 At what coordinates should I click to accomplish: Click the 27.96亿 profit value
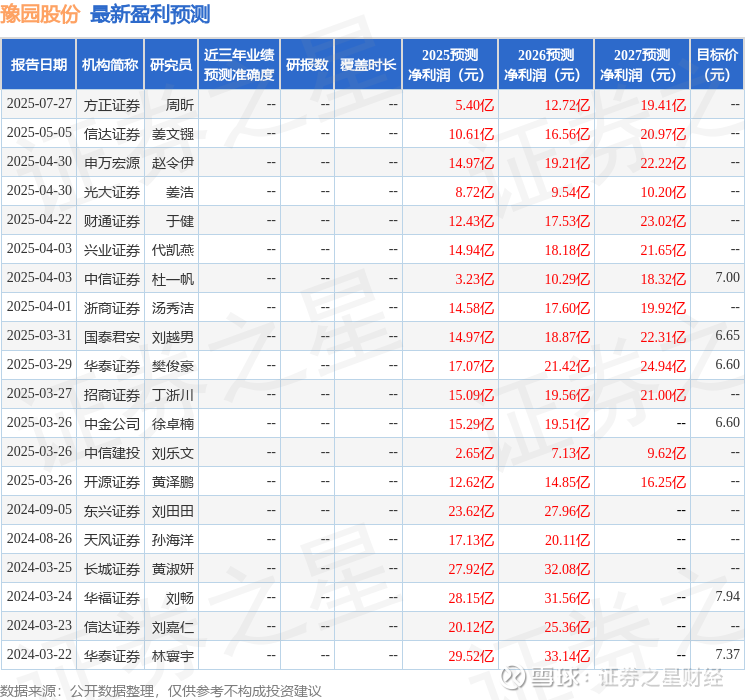coord(567,511)
